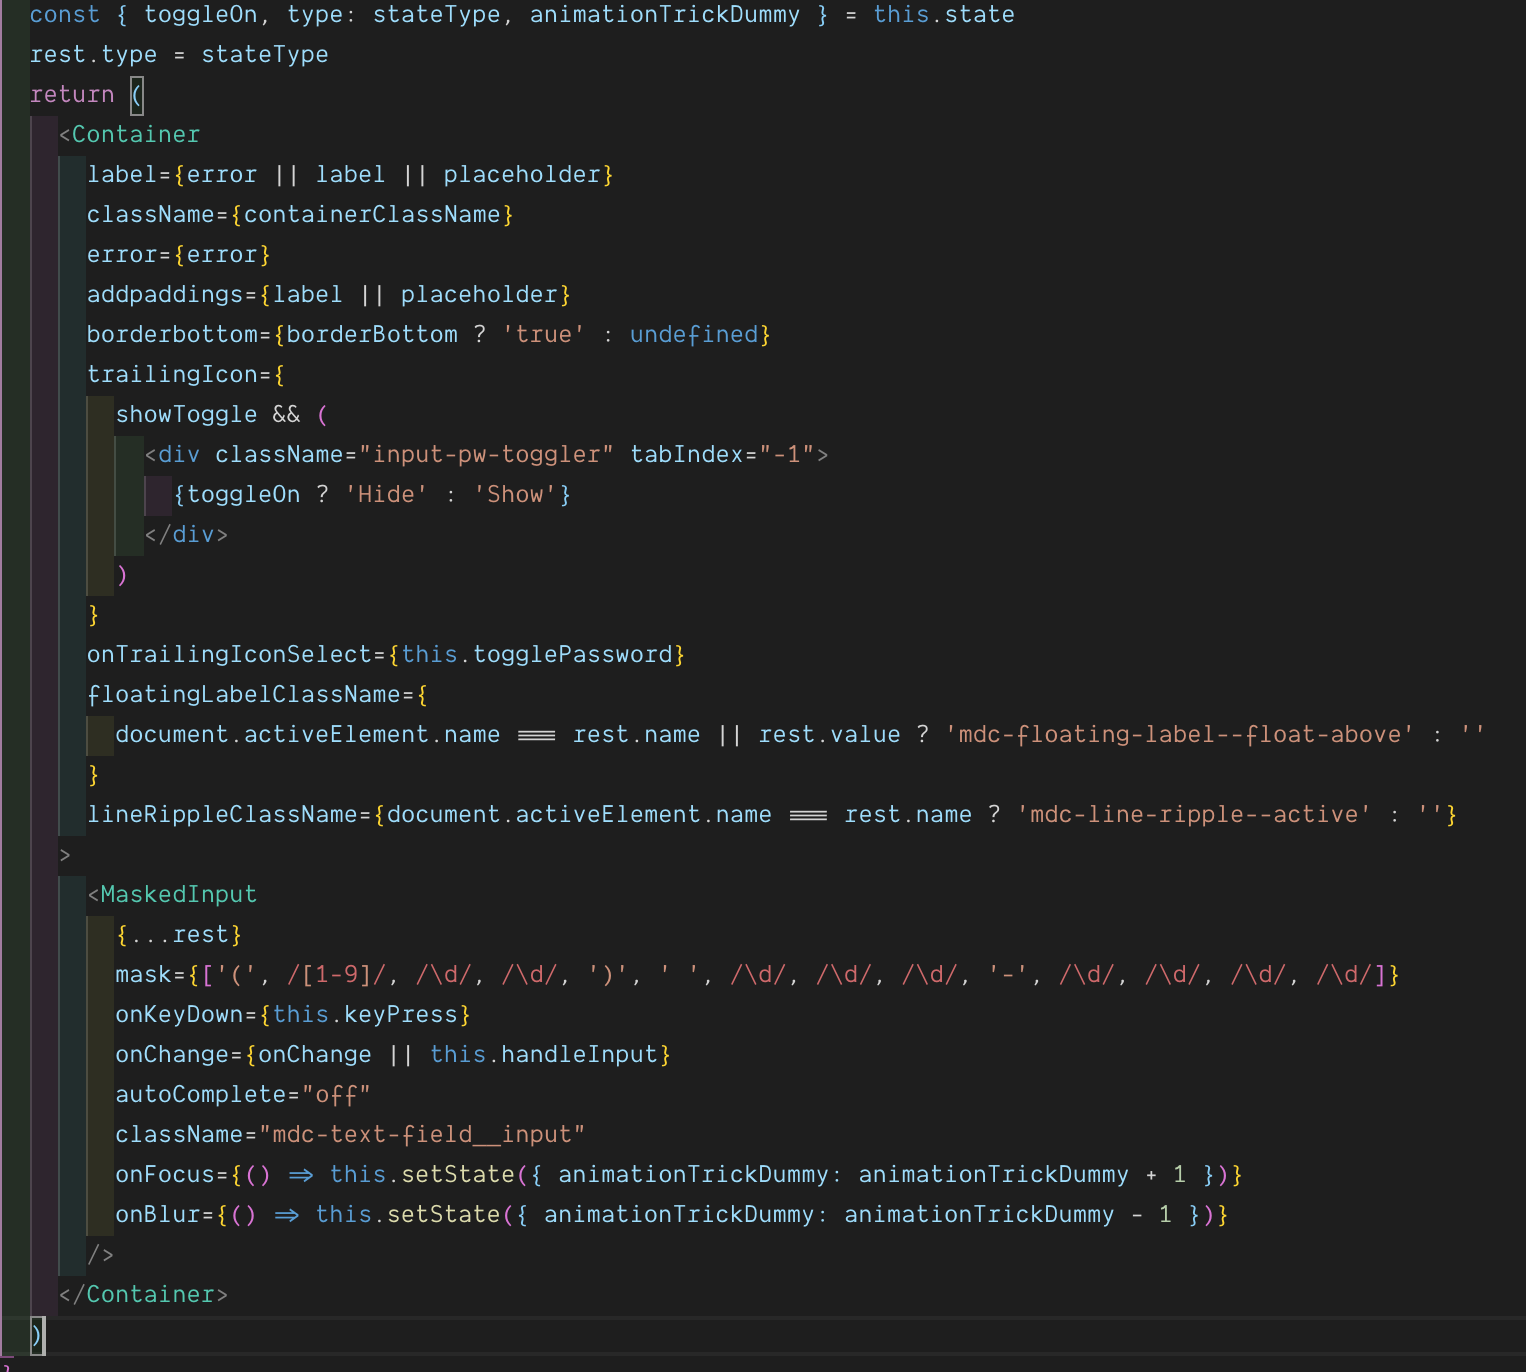This screenshot has width=1526, height=1372.
Task: Click the 'borderbottom' attribute name
Action: point(172,335)
